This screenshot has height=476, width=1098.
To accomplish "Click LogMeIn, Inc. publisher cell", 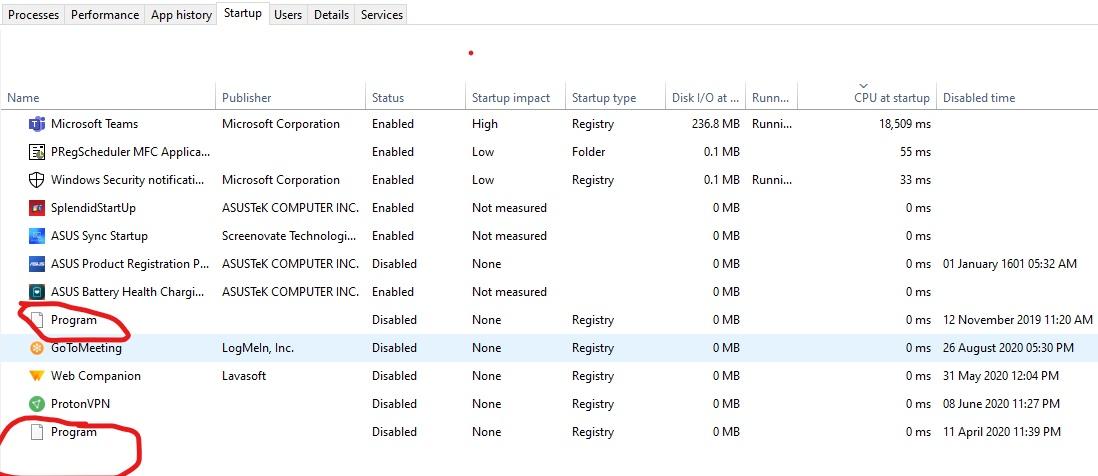I will click(x=258, y=348).
